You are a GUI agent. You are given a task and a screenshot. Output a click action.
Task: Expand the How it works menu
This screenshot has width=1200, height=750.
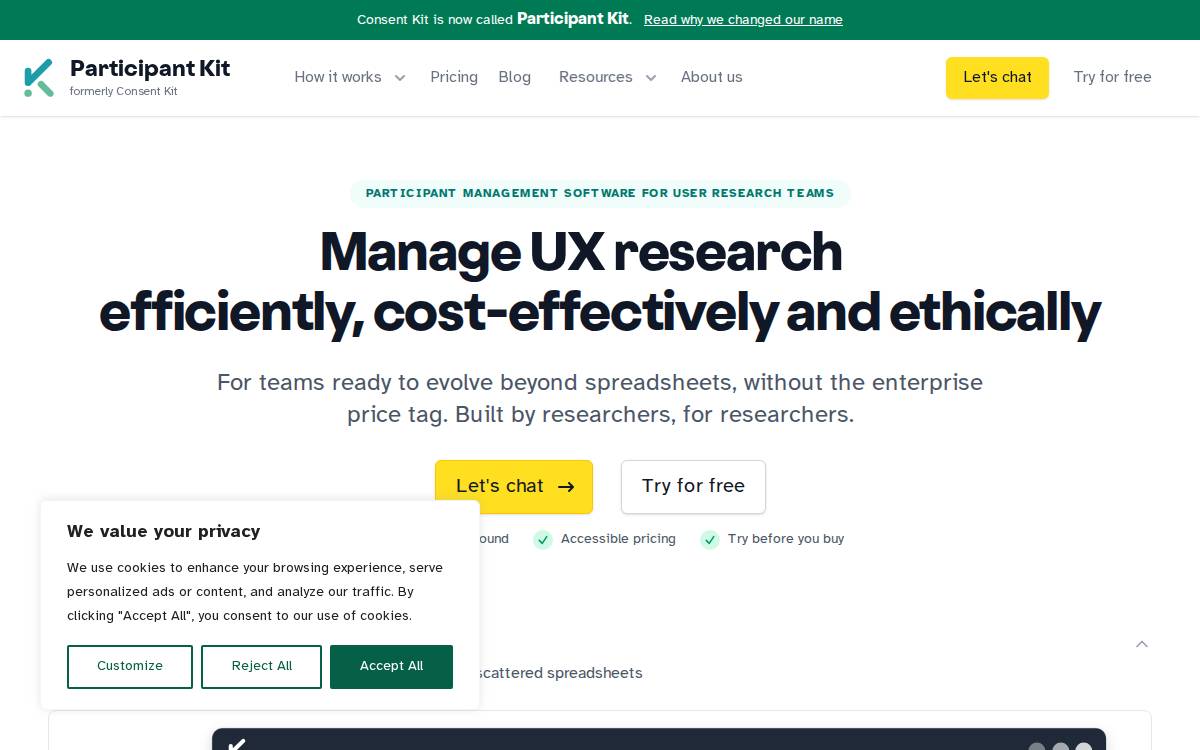point(338,77)
